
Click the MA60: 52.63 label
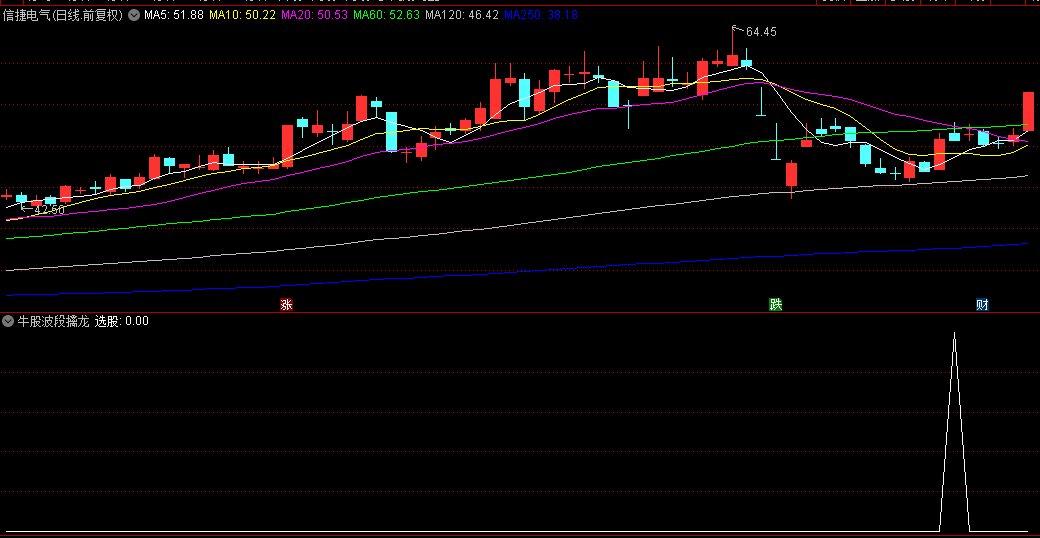pos(386,15)
